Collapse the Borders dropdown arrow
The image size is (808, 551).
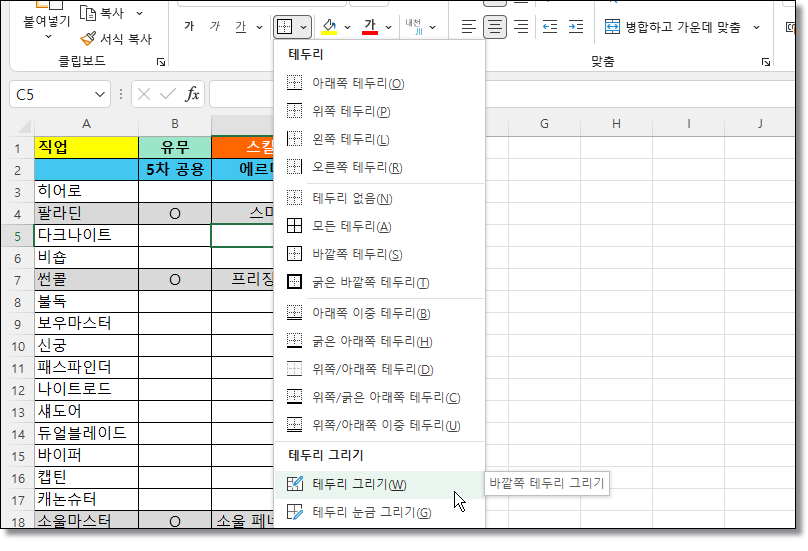[x=304, y=27]
